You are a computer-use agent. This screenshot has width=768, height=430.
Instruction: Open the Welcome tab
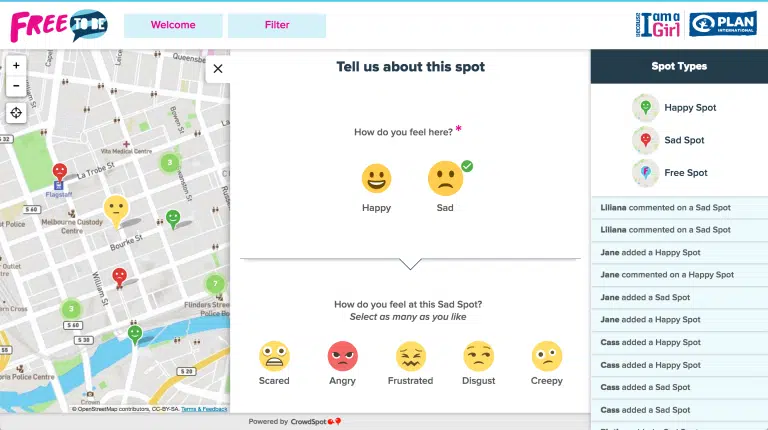173,25
